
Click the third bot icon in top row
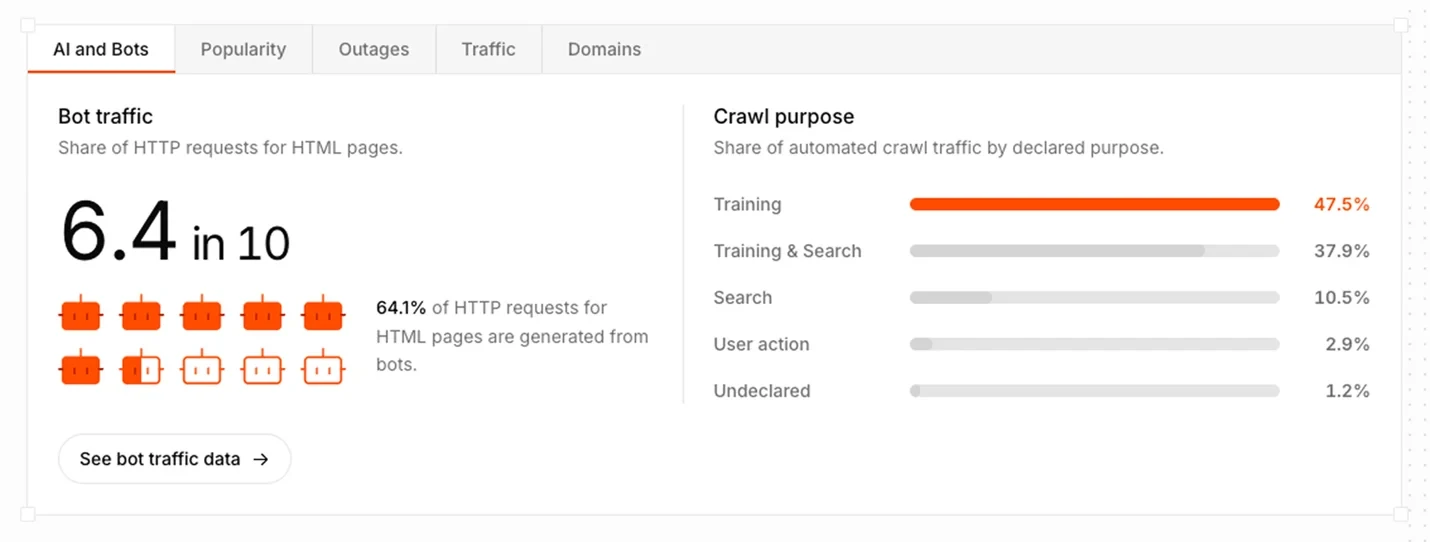click(202, 314)
